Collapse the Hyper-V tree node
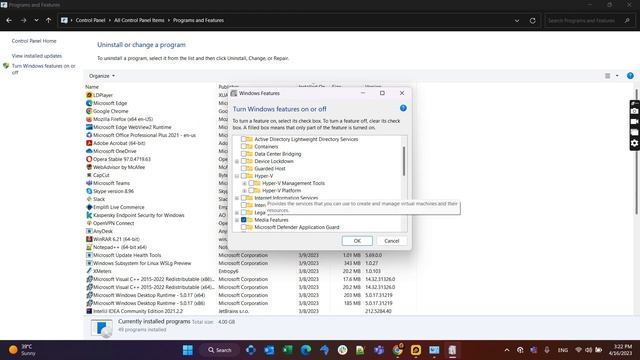Image resolution: width=640 pixels, height=360 pixels. [237, 176]
